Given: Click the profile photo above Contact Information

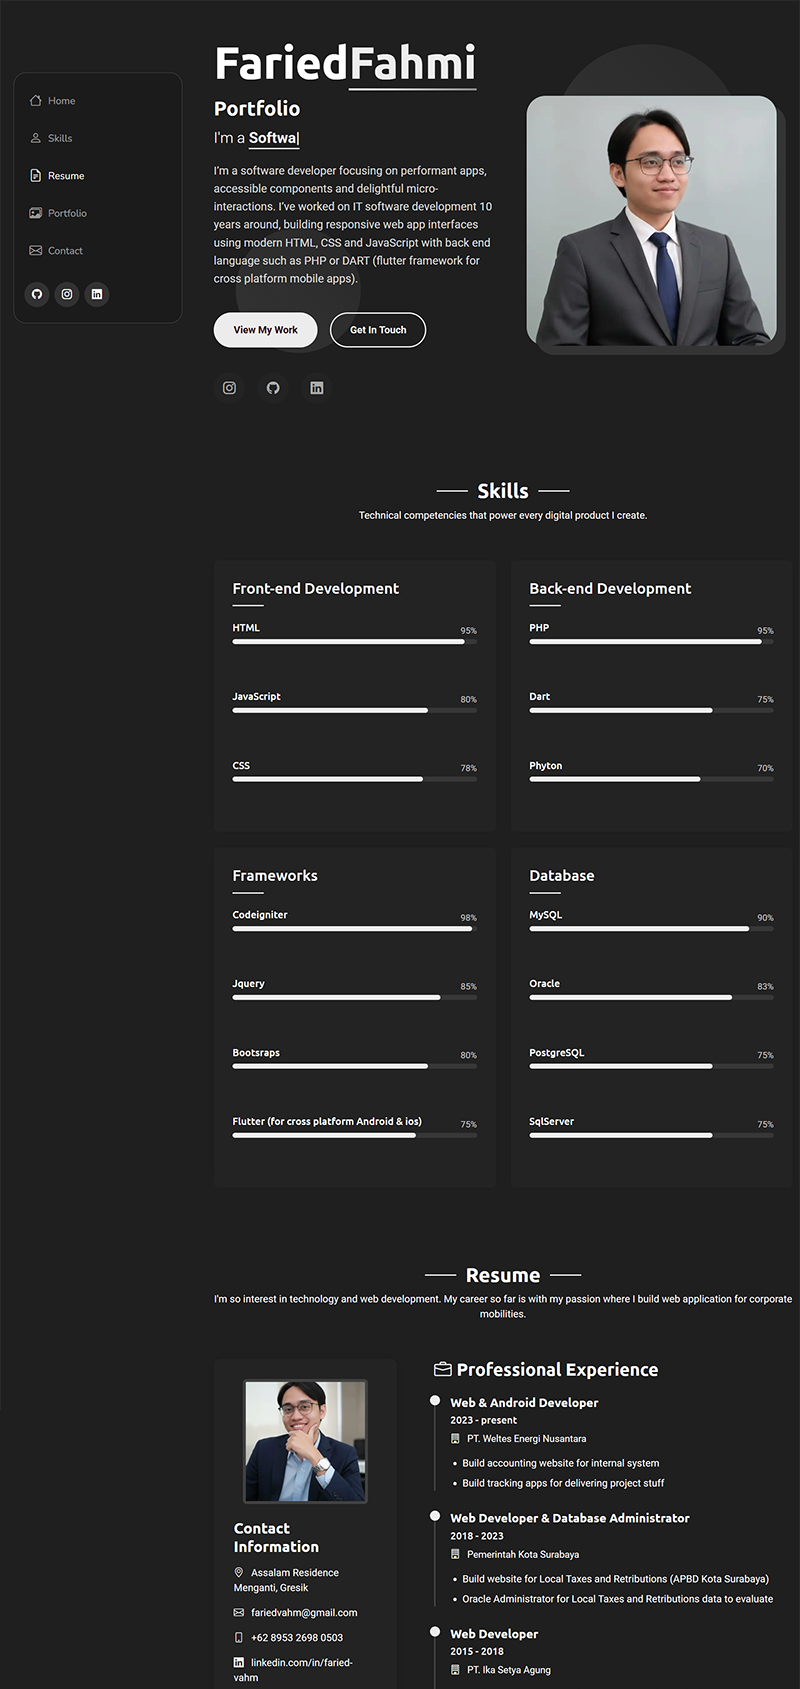Looking at the screenshot, I should click(x=305, y=1441).
